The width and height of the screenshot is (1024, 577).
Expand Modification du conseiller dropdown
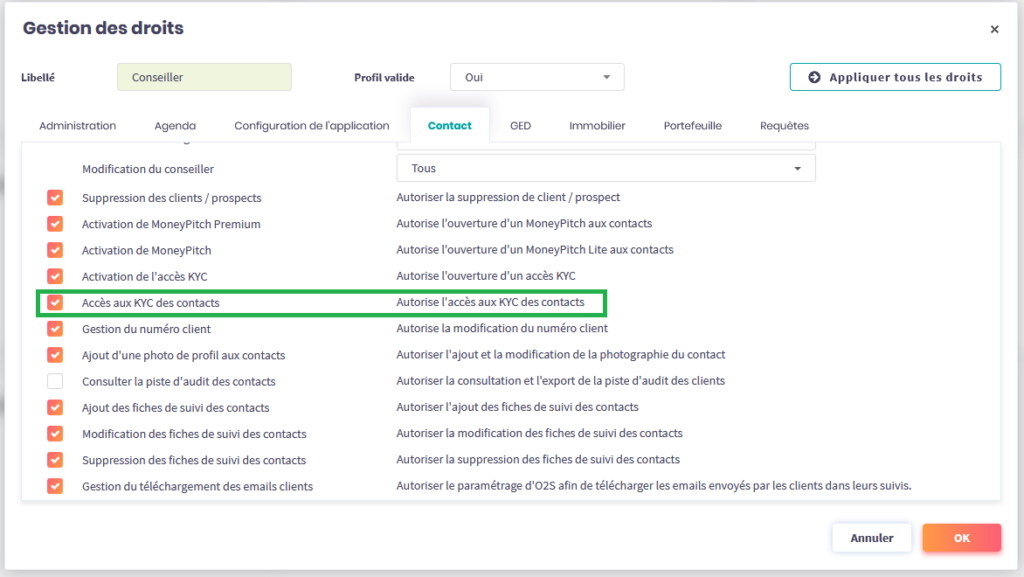click(606, 169)
